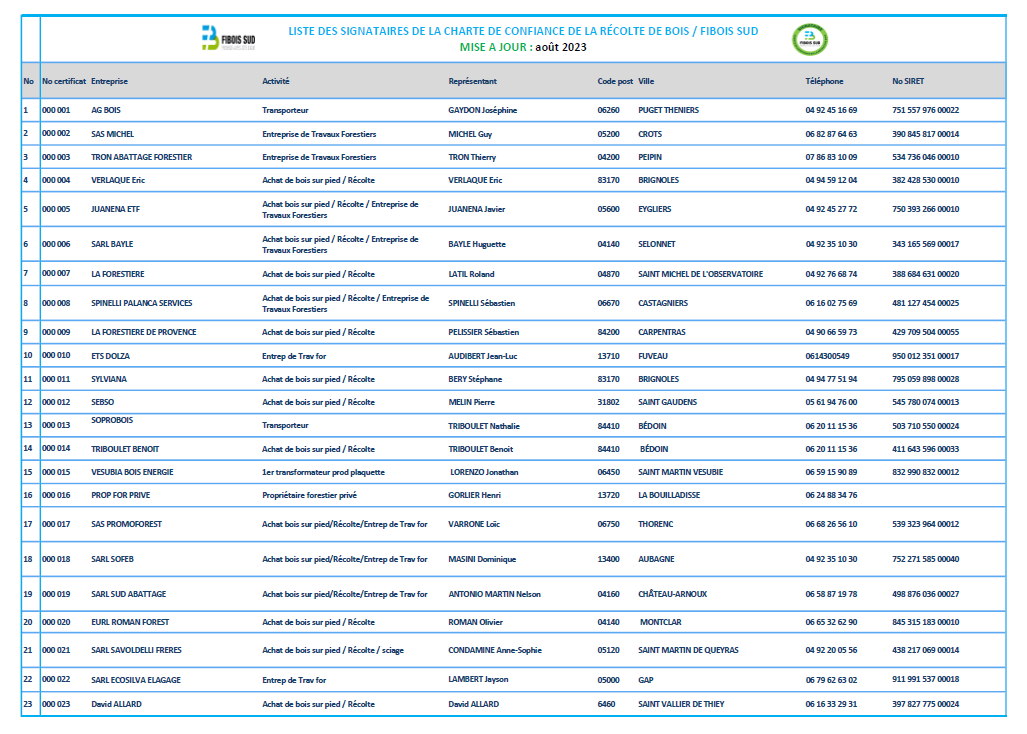
Task: Click the city 'LA BOUILLADISSE'
Action: point(669,495)
